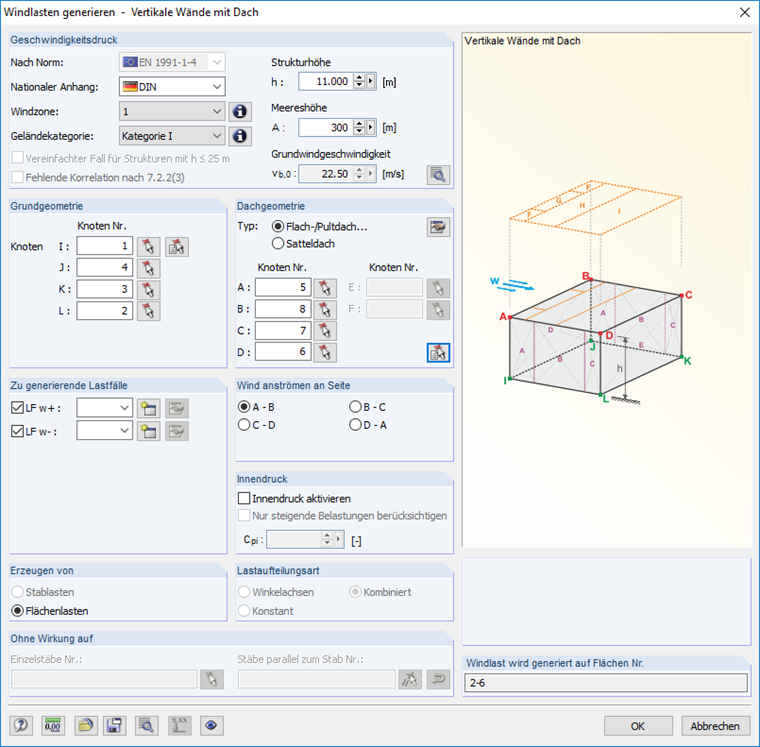Enable Innendruck aktivieren checkbox

tap(244, 498)
